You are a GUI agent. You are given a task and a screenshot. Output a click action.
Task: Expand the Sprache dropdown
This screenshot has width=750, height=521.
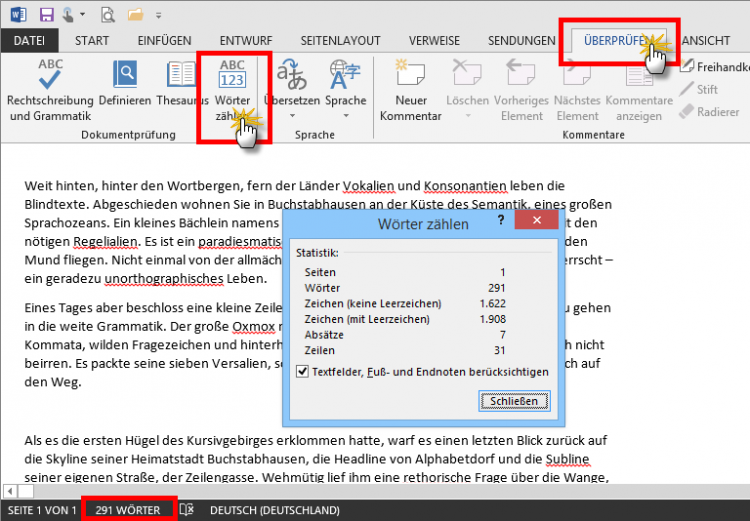[345, 116]
